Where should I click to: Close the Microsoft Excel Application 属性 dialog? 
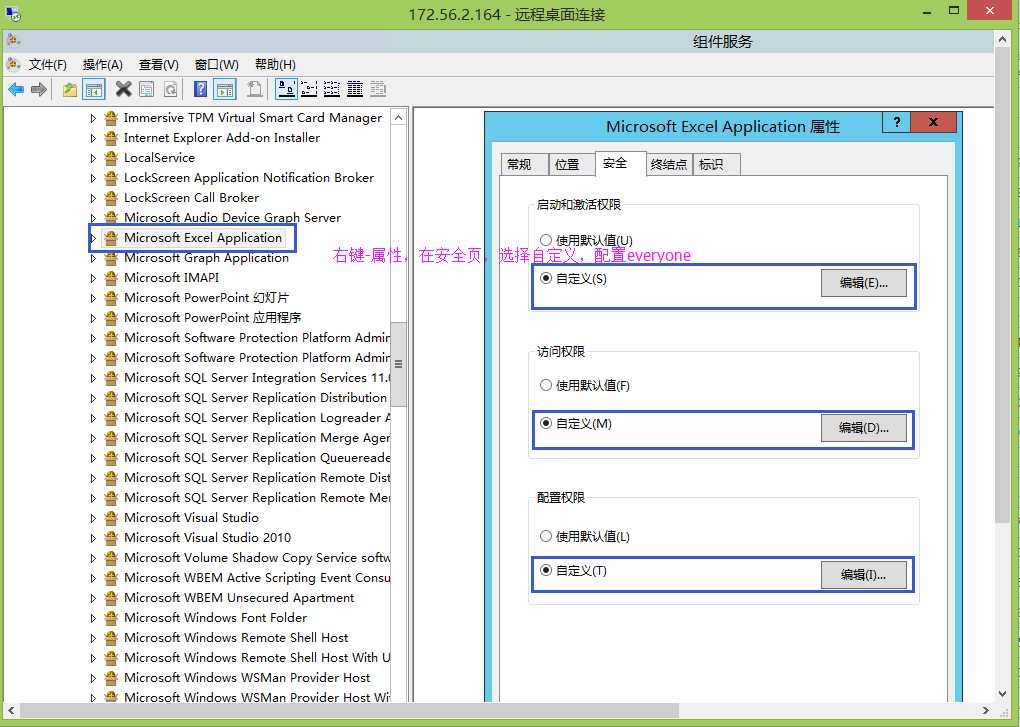[x=933, y=122]
